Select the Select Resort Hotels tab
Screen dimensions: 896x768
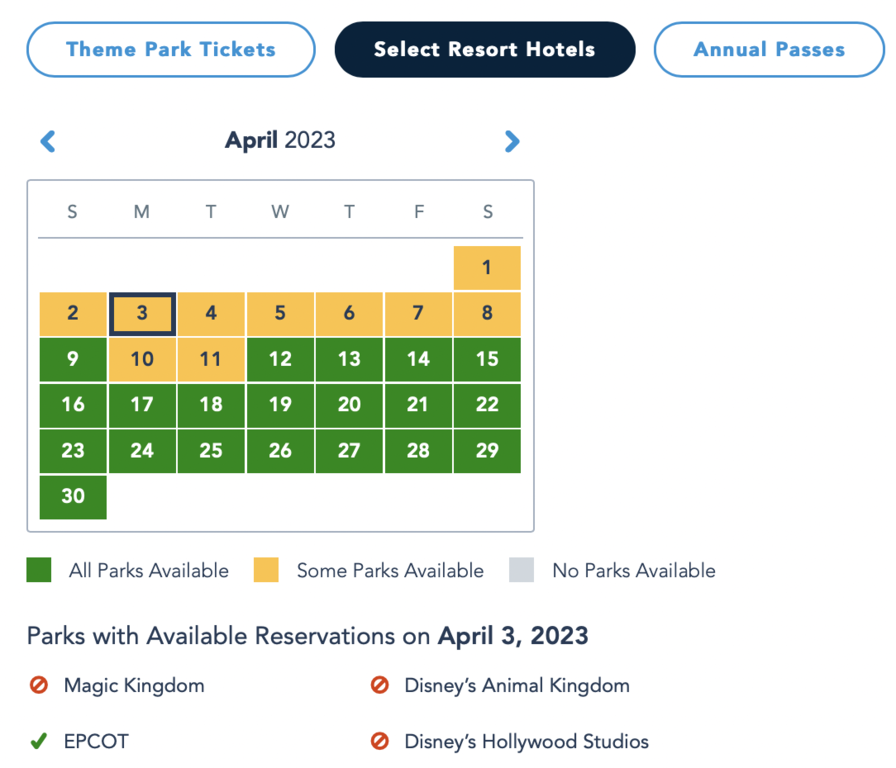click(484, 49)
